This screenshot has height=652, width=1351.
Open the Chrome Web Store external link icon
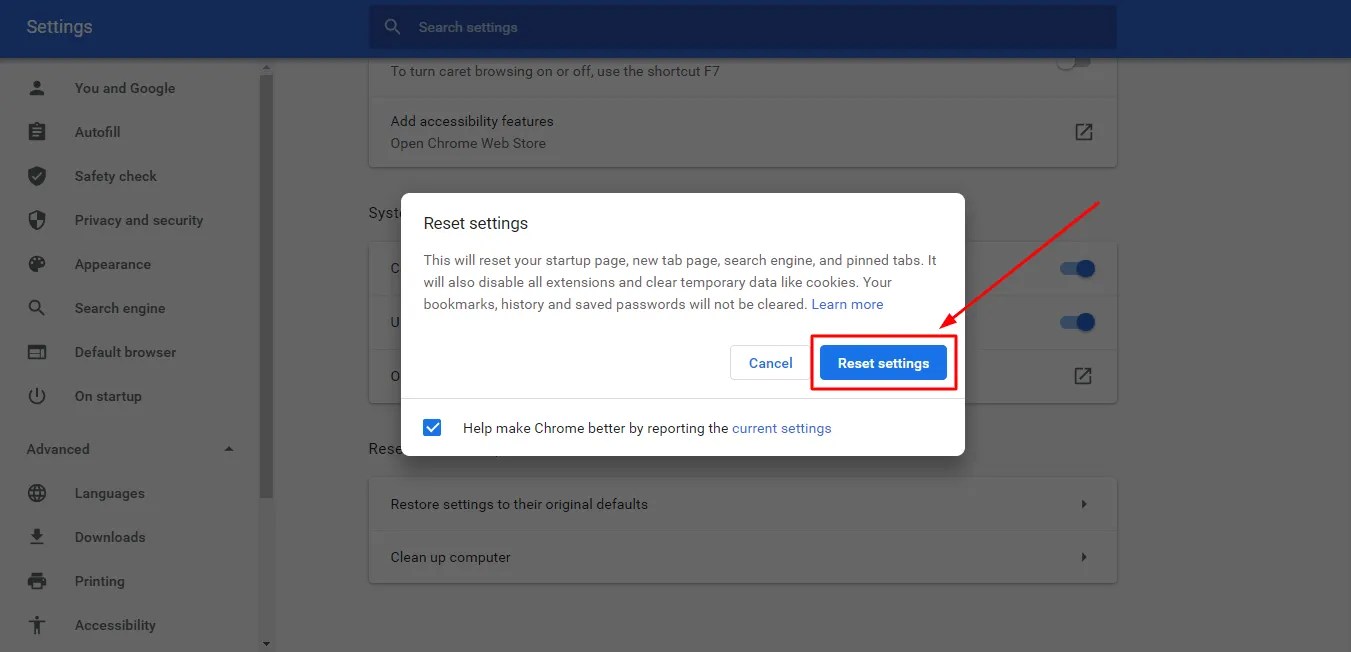(1083, 131)
